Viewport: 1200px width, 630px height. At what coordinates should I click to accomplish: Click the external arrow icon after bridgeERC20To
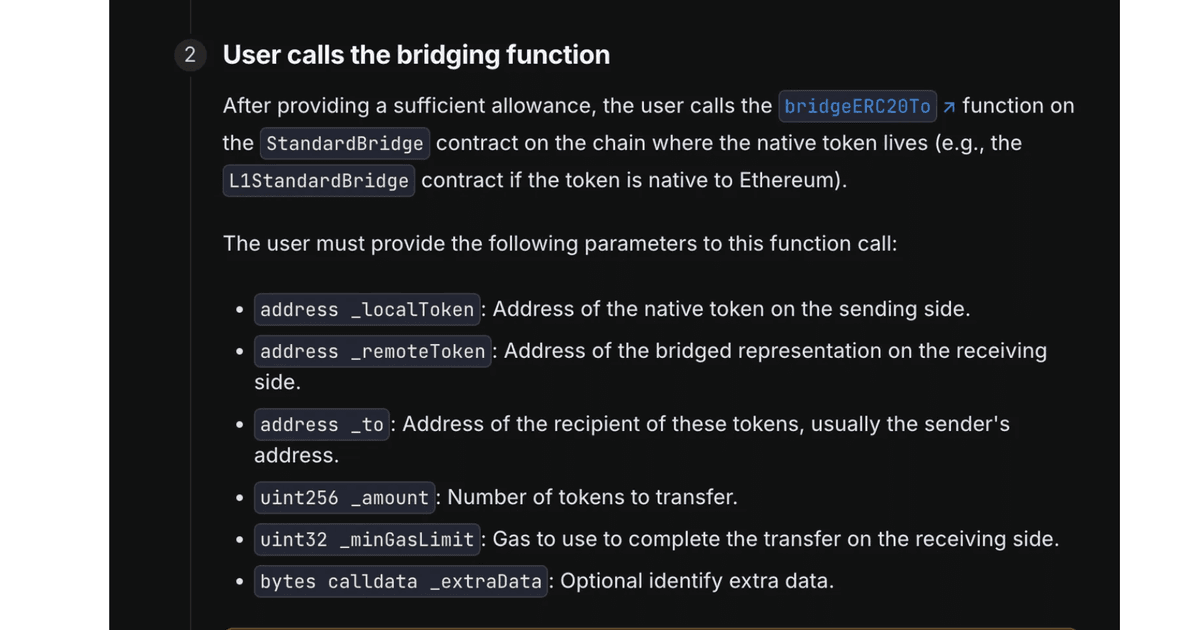pyautogui.click(x=950, y=106)
